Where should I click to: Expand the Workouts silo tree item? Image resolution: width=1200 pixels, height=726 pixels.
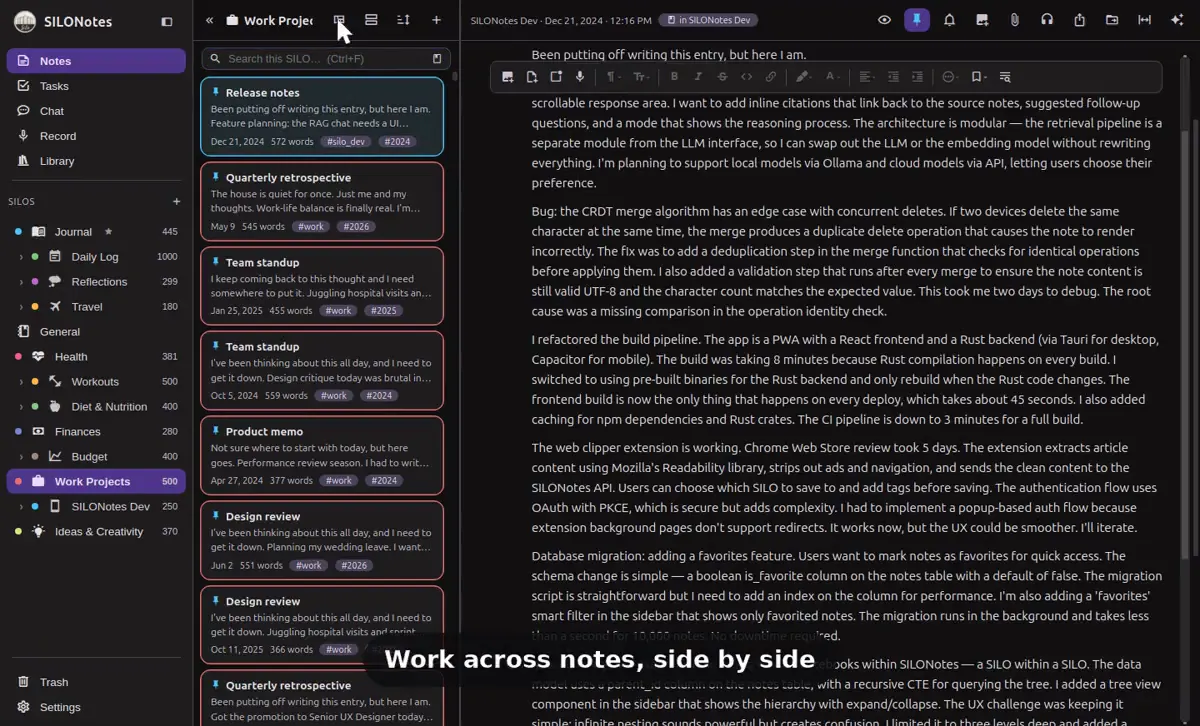21,382
